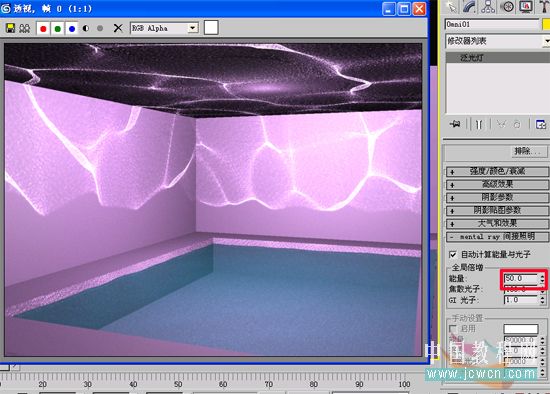Viewport: 550px width, 394px height.
Task: Clone the render frame window
Action: click(24, 28)
